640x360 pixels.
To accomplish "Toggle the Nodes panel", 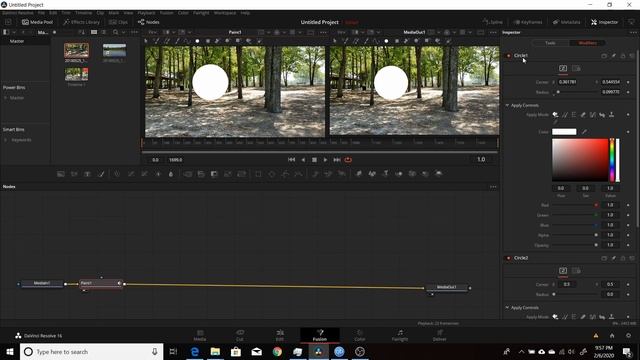I will [x=149, y=22].
